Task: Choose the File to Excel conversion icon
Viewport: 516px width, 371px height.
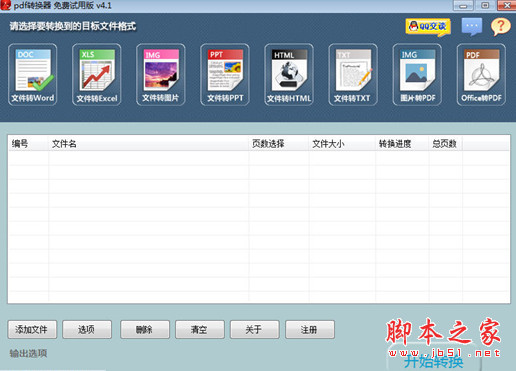Action: click(97, 75)
